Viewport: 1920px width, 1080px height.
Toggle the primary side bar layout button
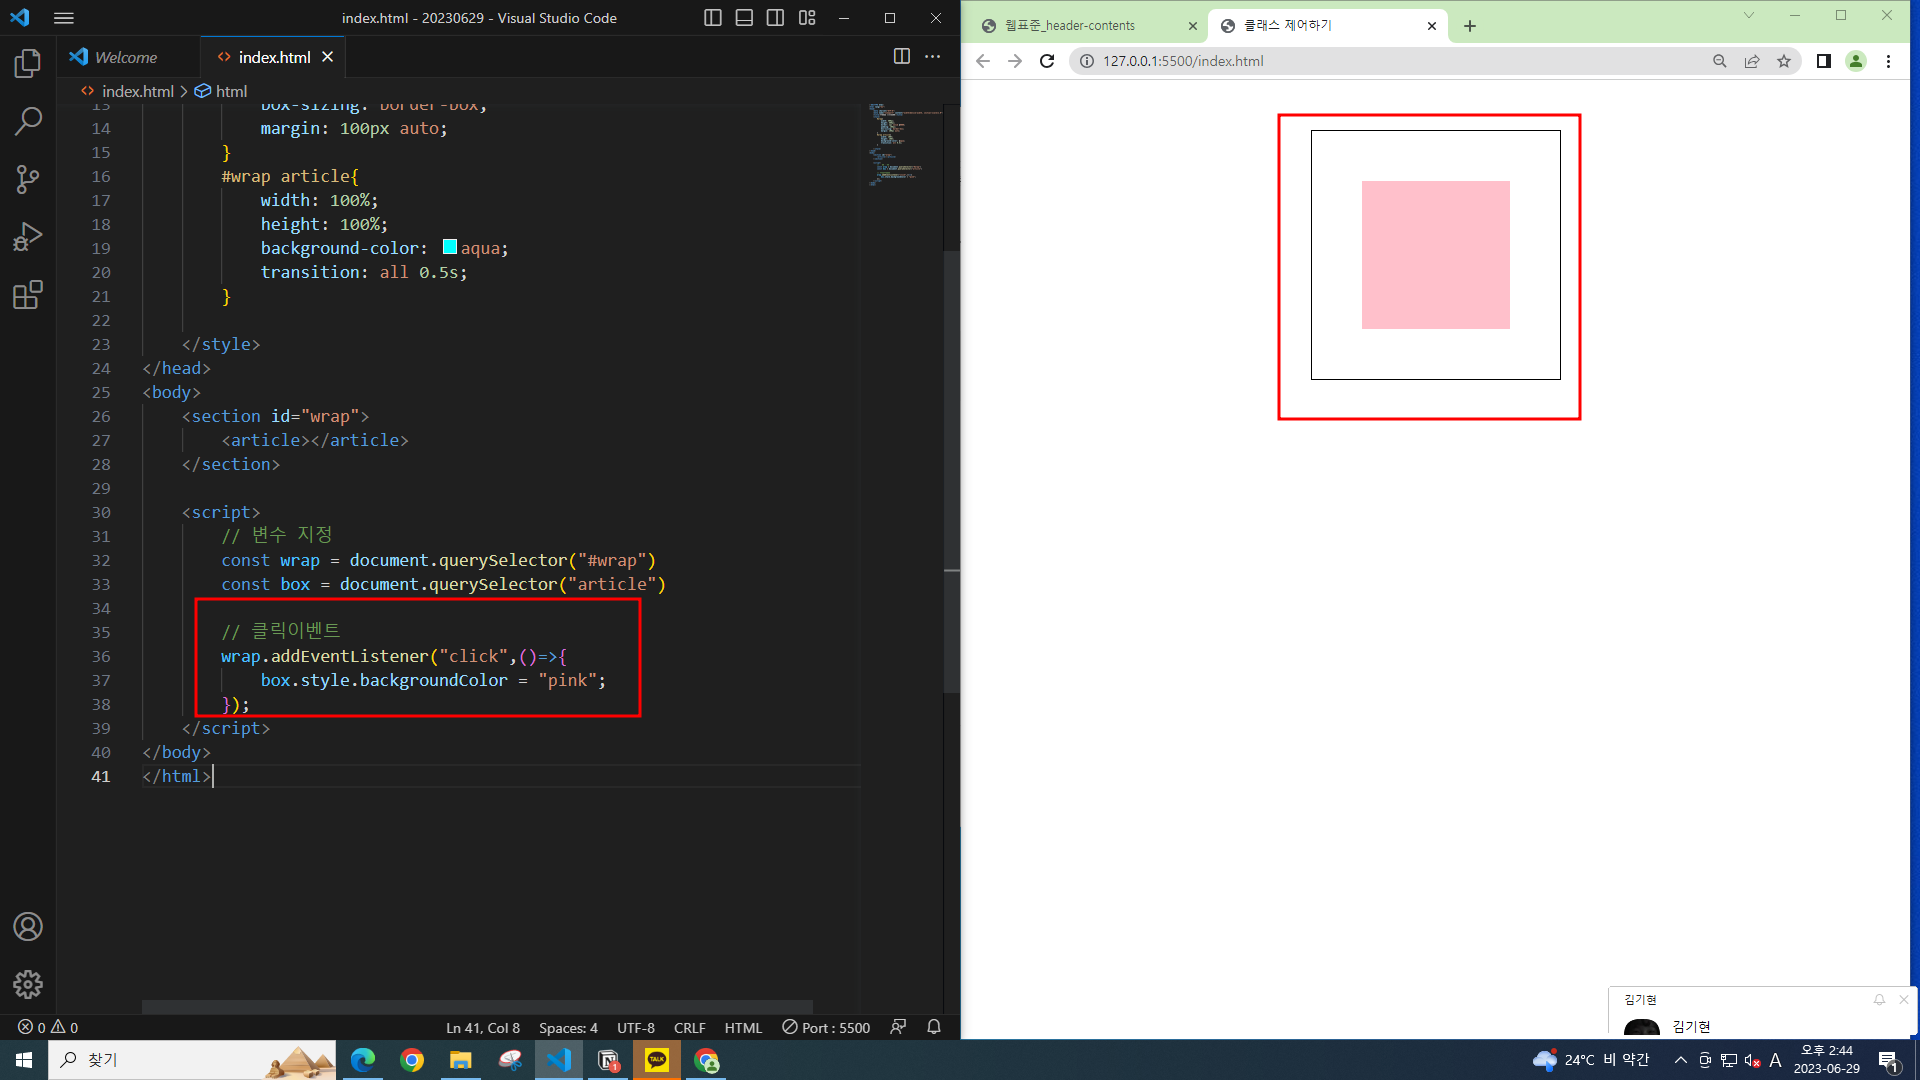pyautogui.click(x=713, y=18)
